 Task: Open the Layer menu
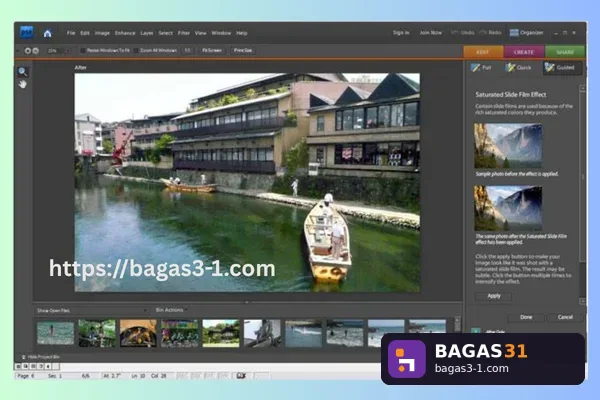(147, 33)
